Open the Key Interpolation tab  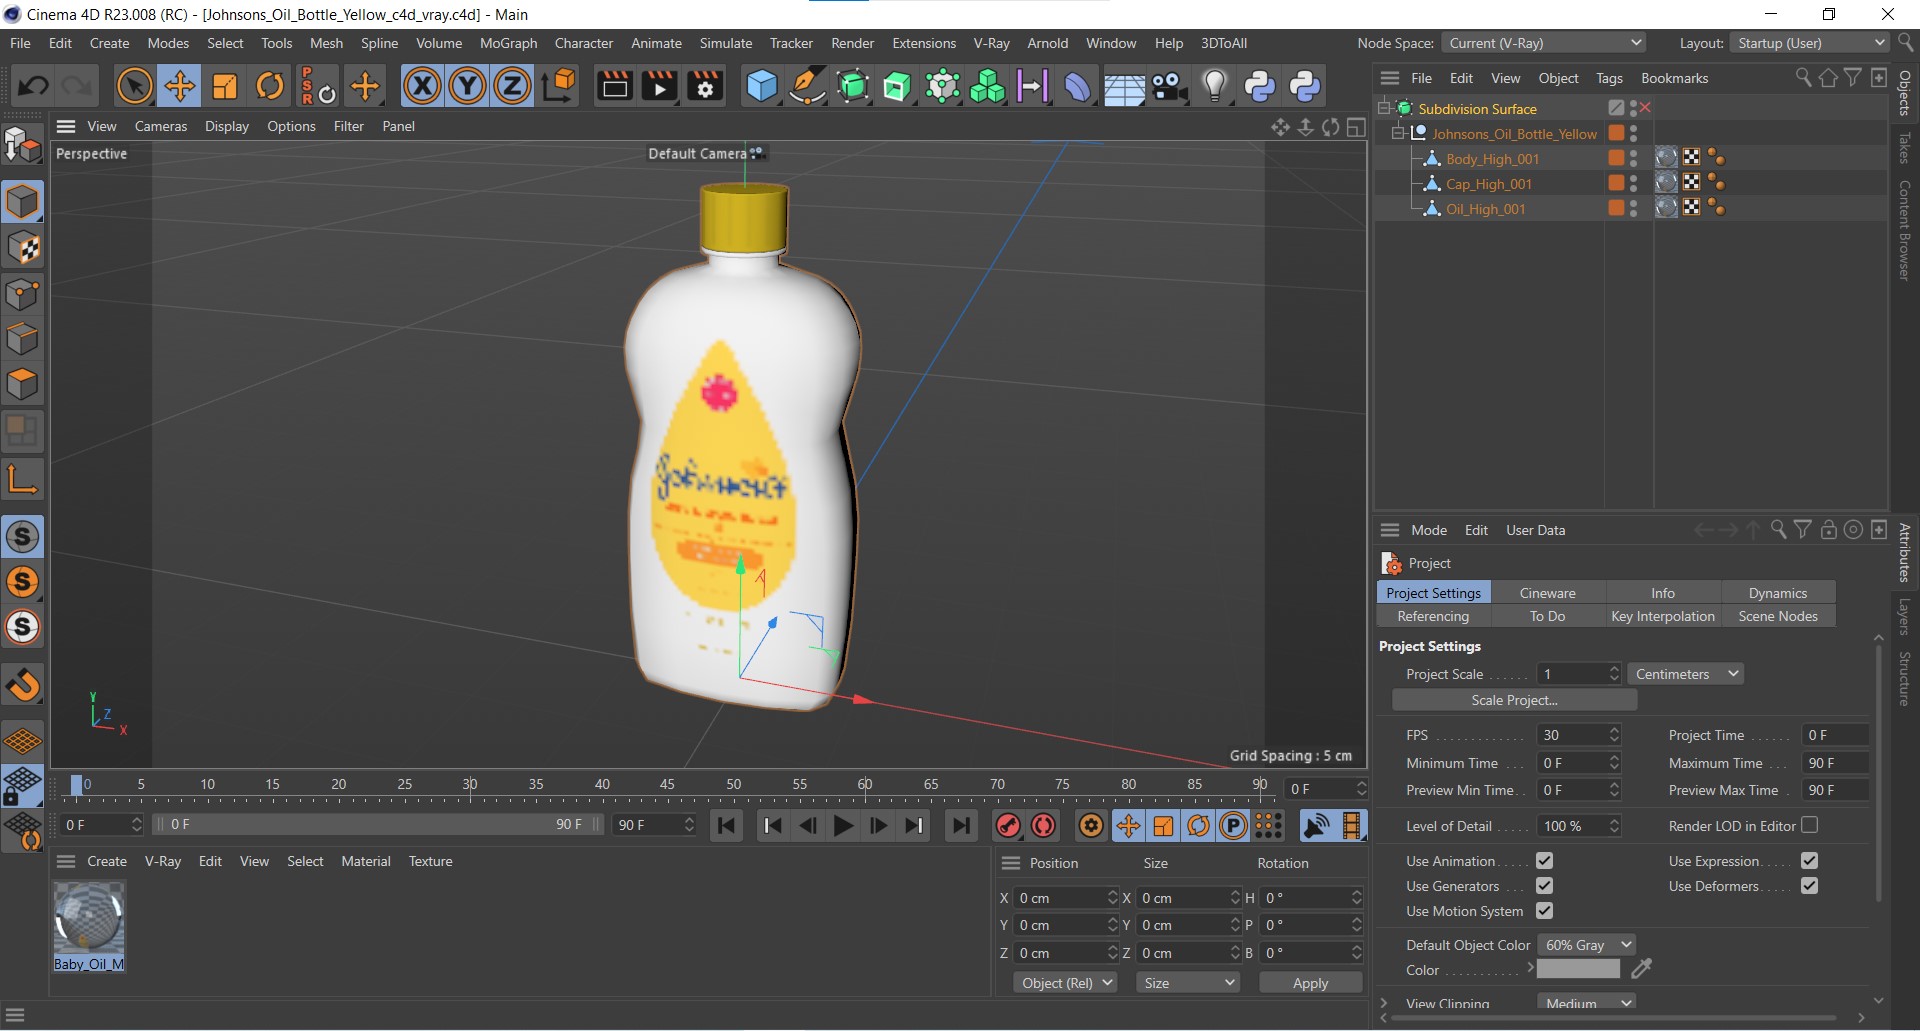[x=1662, y=616]
